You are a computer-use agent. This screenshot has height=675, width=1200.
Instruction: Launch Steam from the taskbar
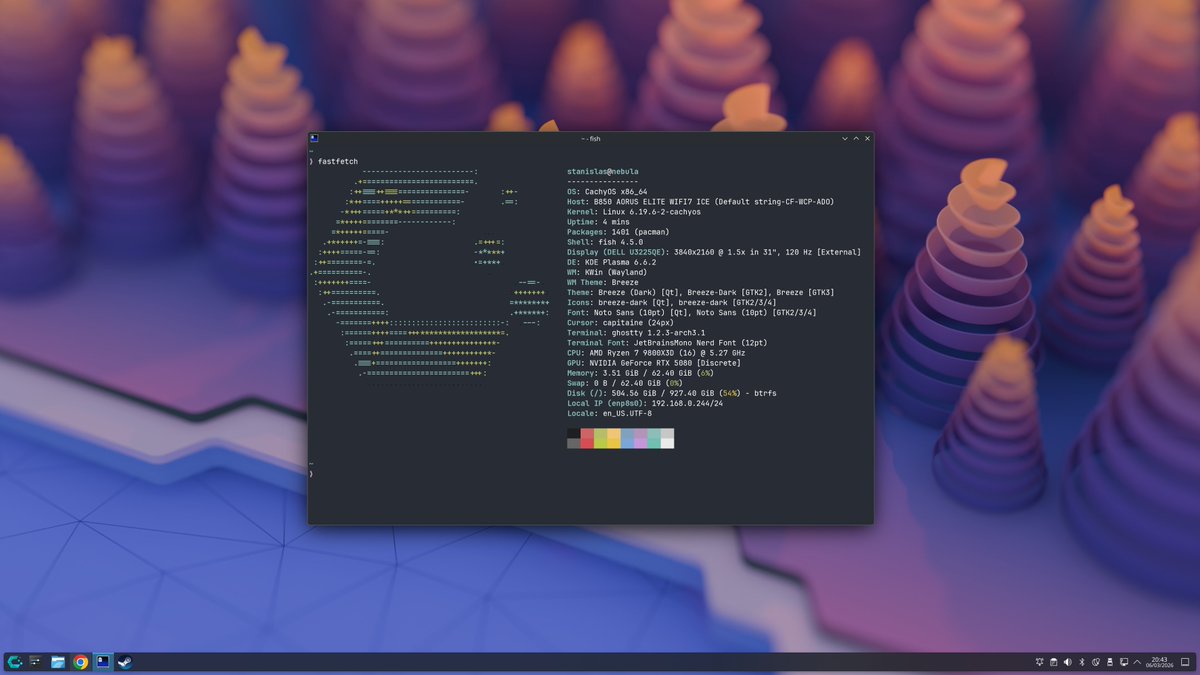click(125, 662)
